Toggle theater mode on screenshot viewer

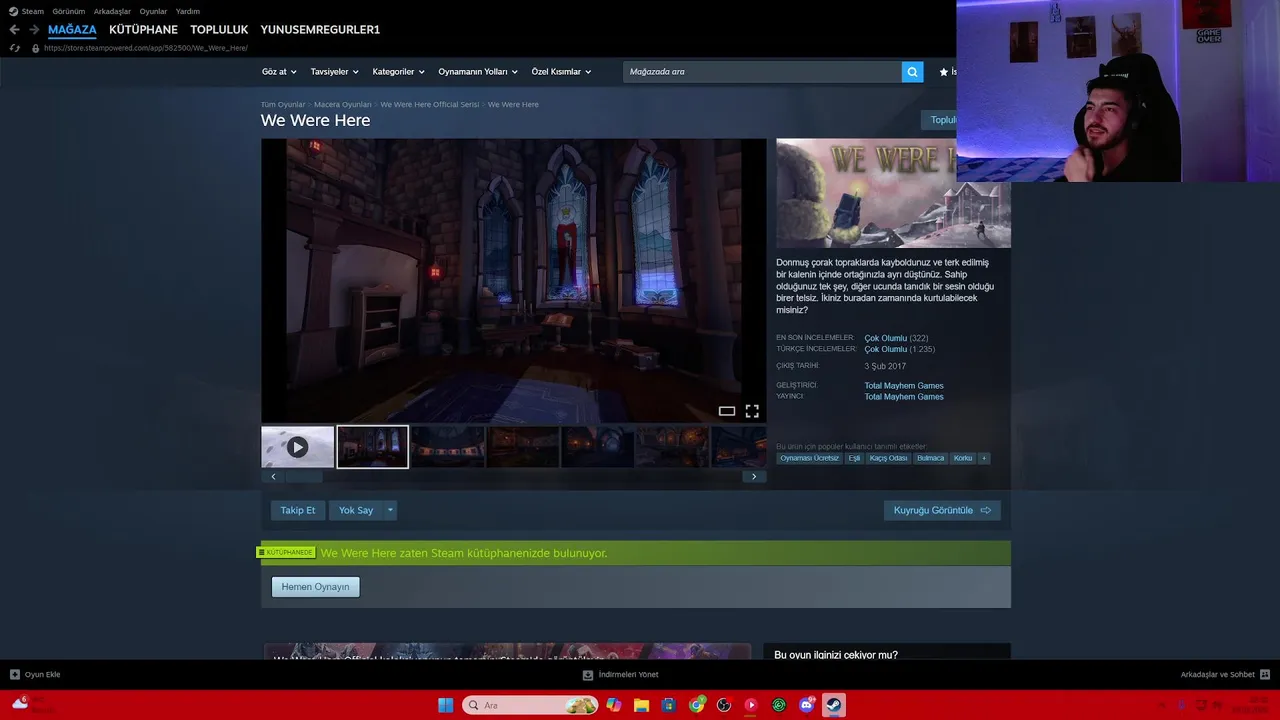point(727,411)
